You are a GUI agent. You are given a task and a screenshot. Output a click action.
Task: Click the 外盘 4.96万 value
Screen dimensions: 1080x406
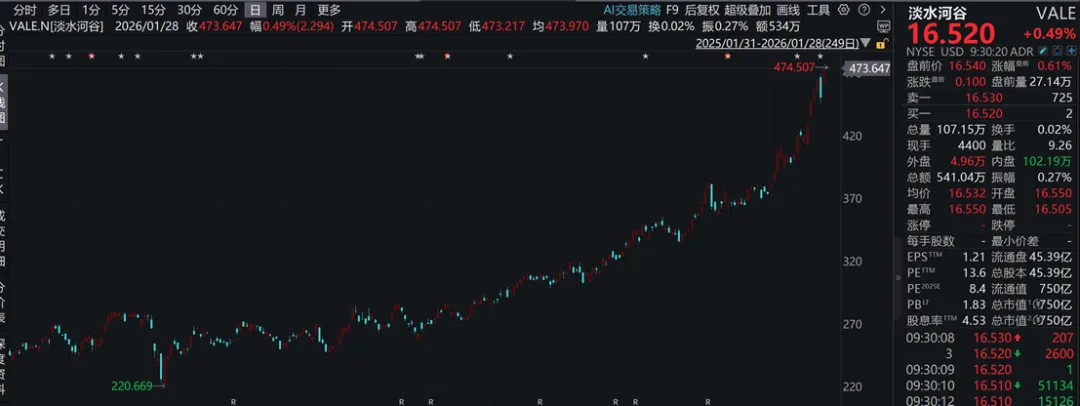(x=968, y=162)
